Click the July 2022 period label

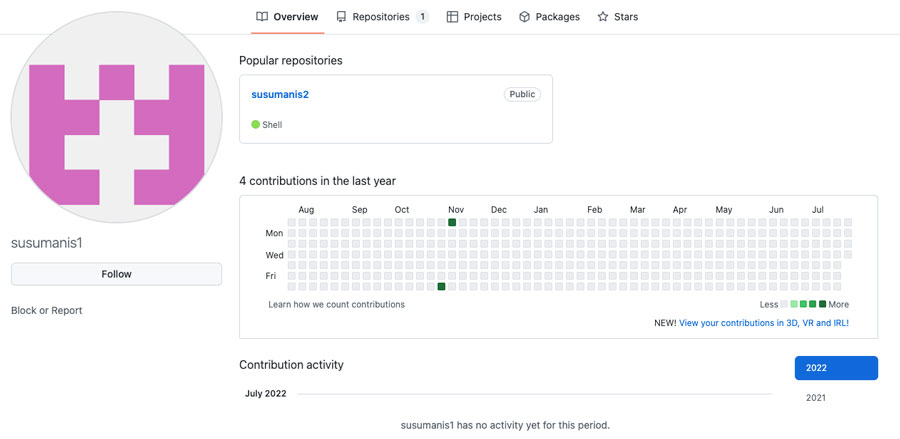(x=266, y=394)
